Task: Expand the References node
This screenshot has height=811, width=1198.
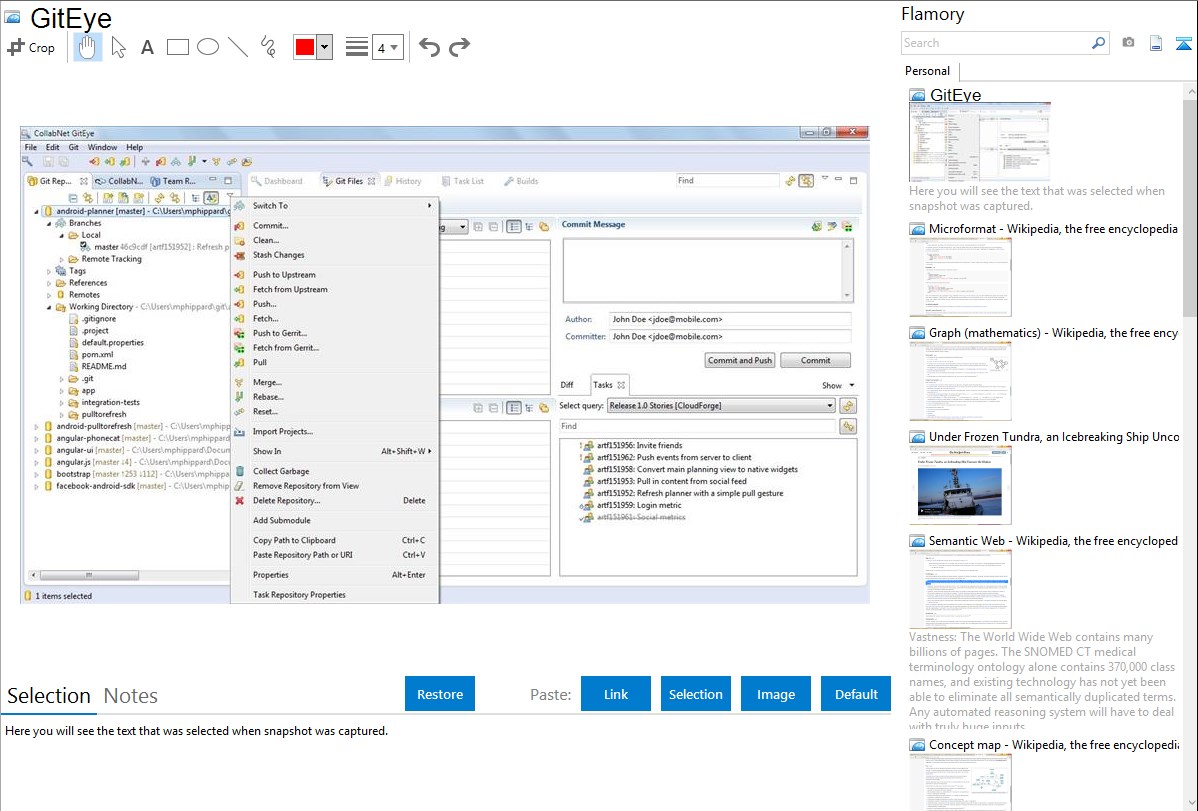Action: tap(49, 284)
